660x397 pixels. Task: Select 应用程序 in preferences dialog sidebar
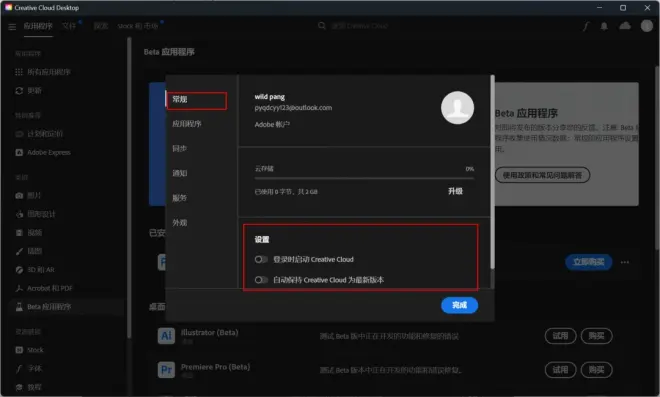point(187,124)
